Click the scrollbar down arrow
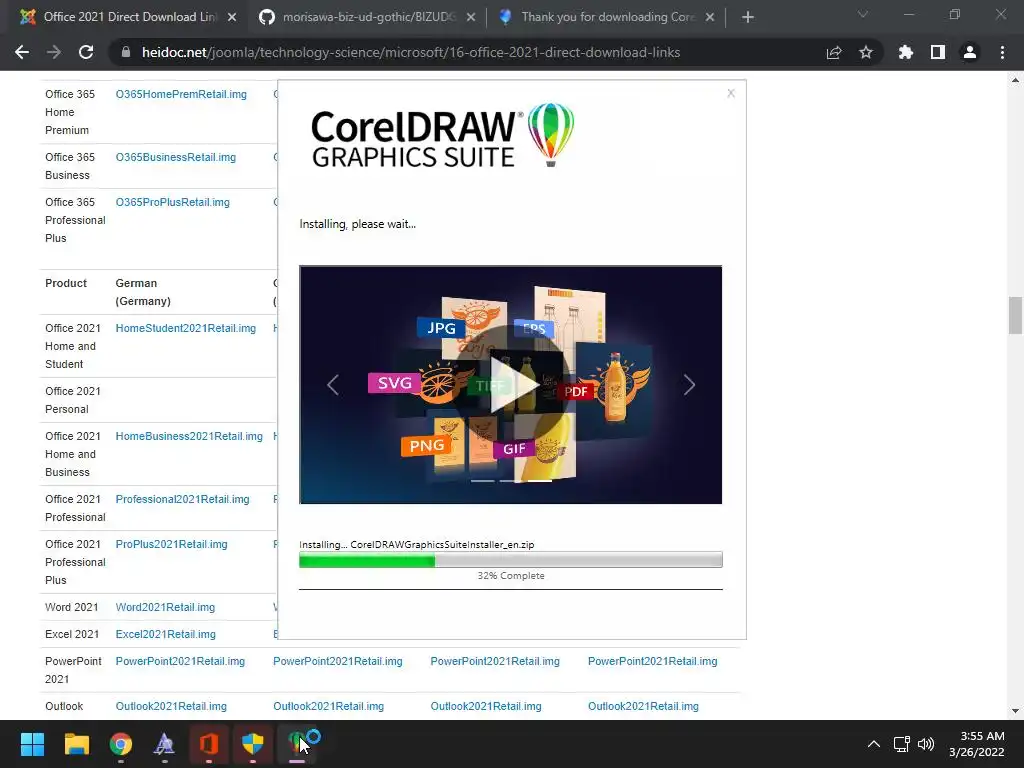The height and width of the screenshot is (768, 1024). tap(1015, 711)
